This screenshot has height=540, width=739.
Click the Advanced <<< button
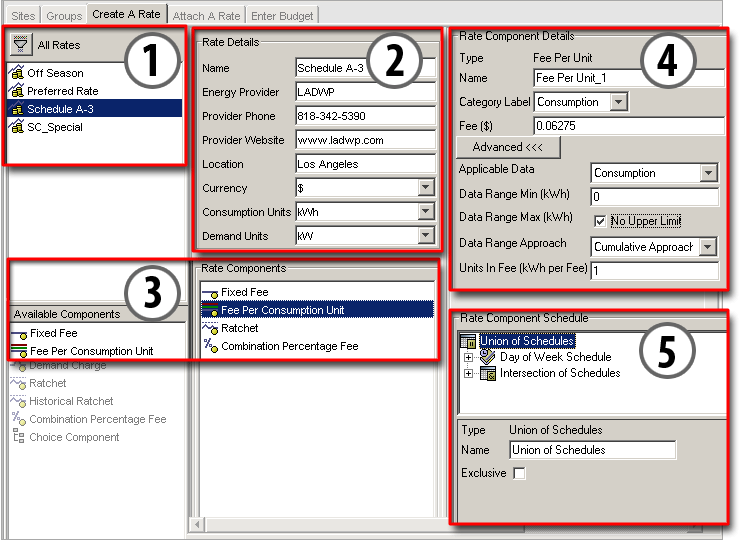click(509, 148)
